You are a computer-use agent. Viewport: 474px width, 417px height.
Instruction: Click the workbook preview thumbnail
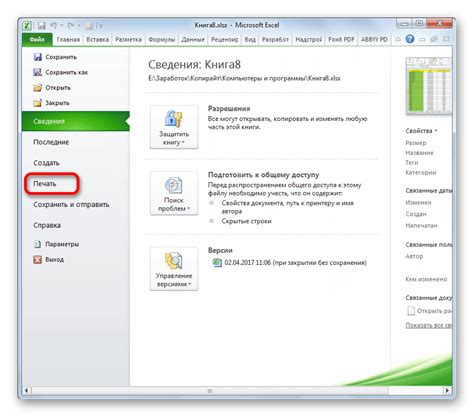point(429,86)
